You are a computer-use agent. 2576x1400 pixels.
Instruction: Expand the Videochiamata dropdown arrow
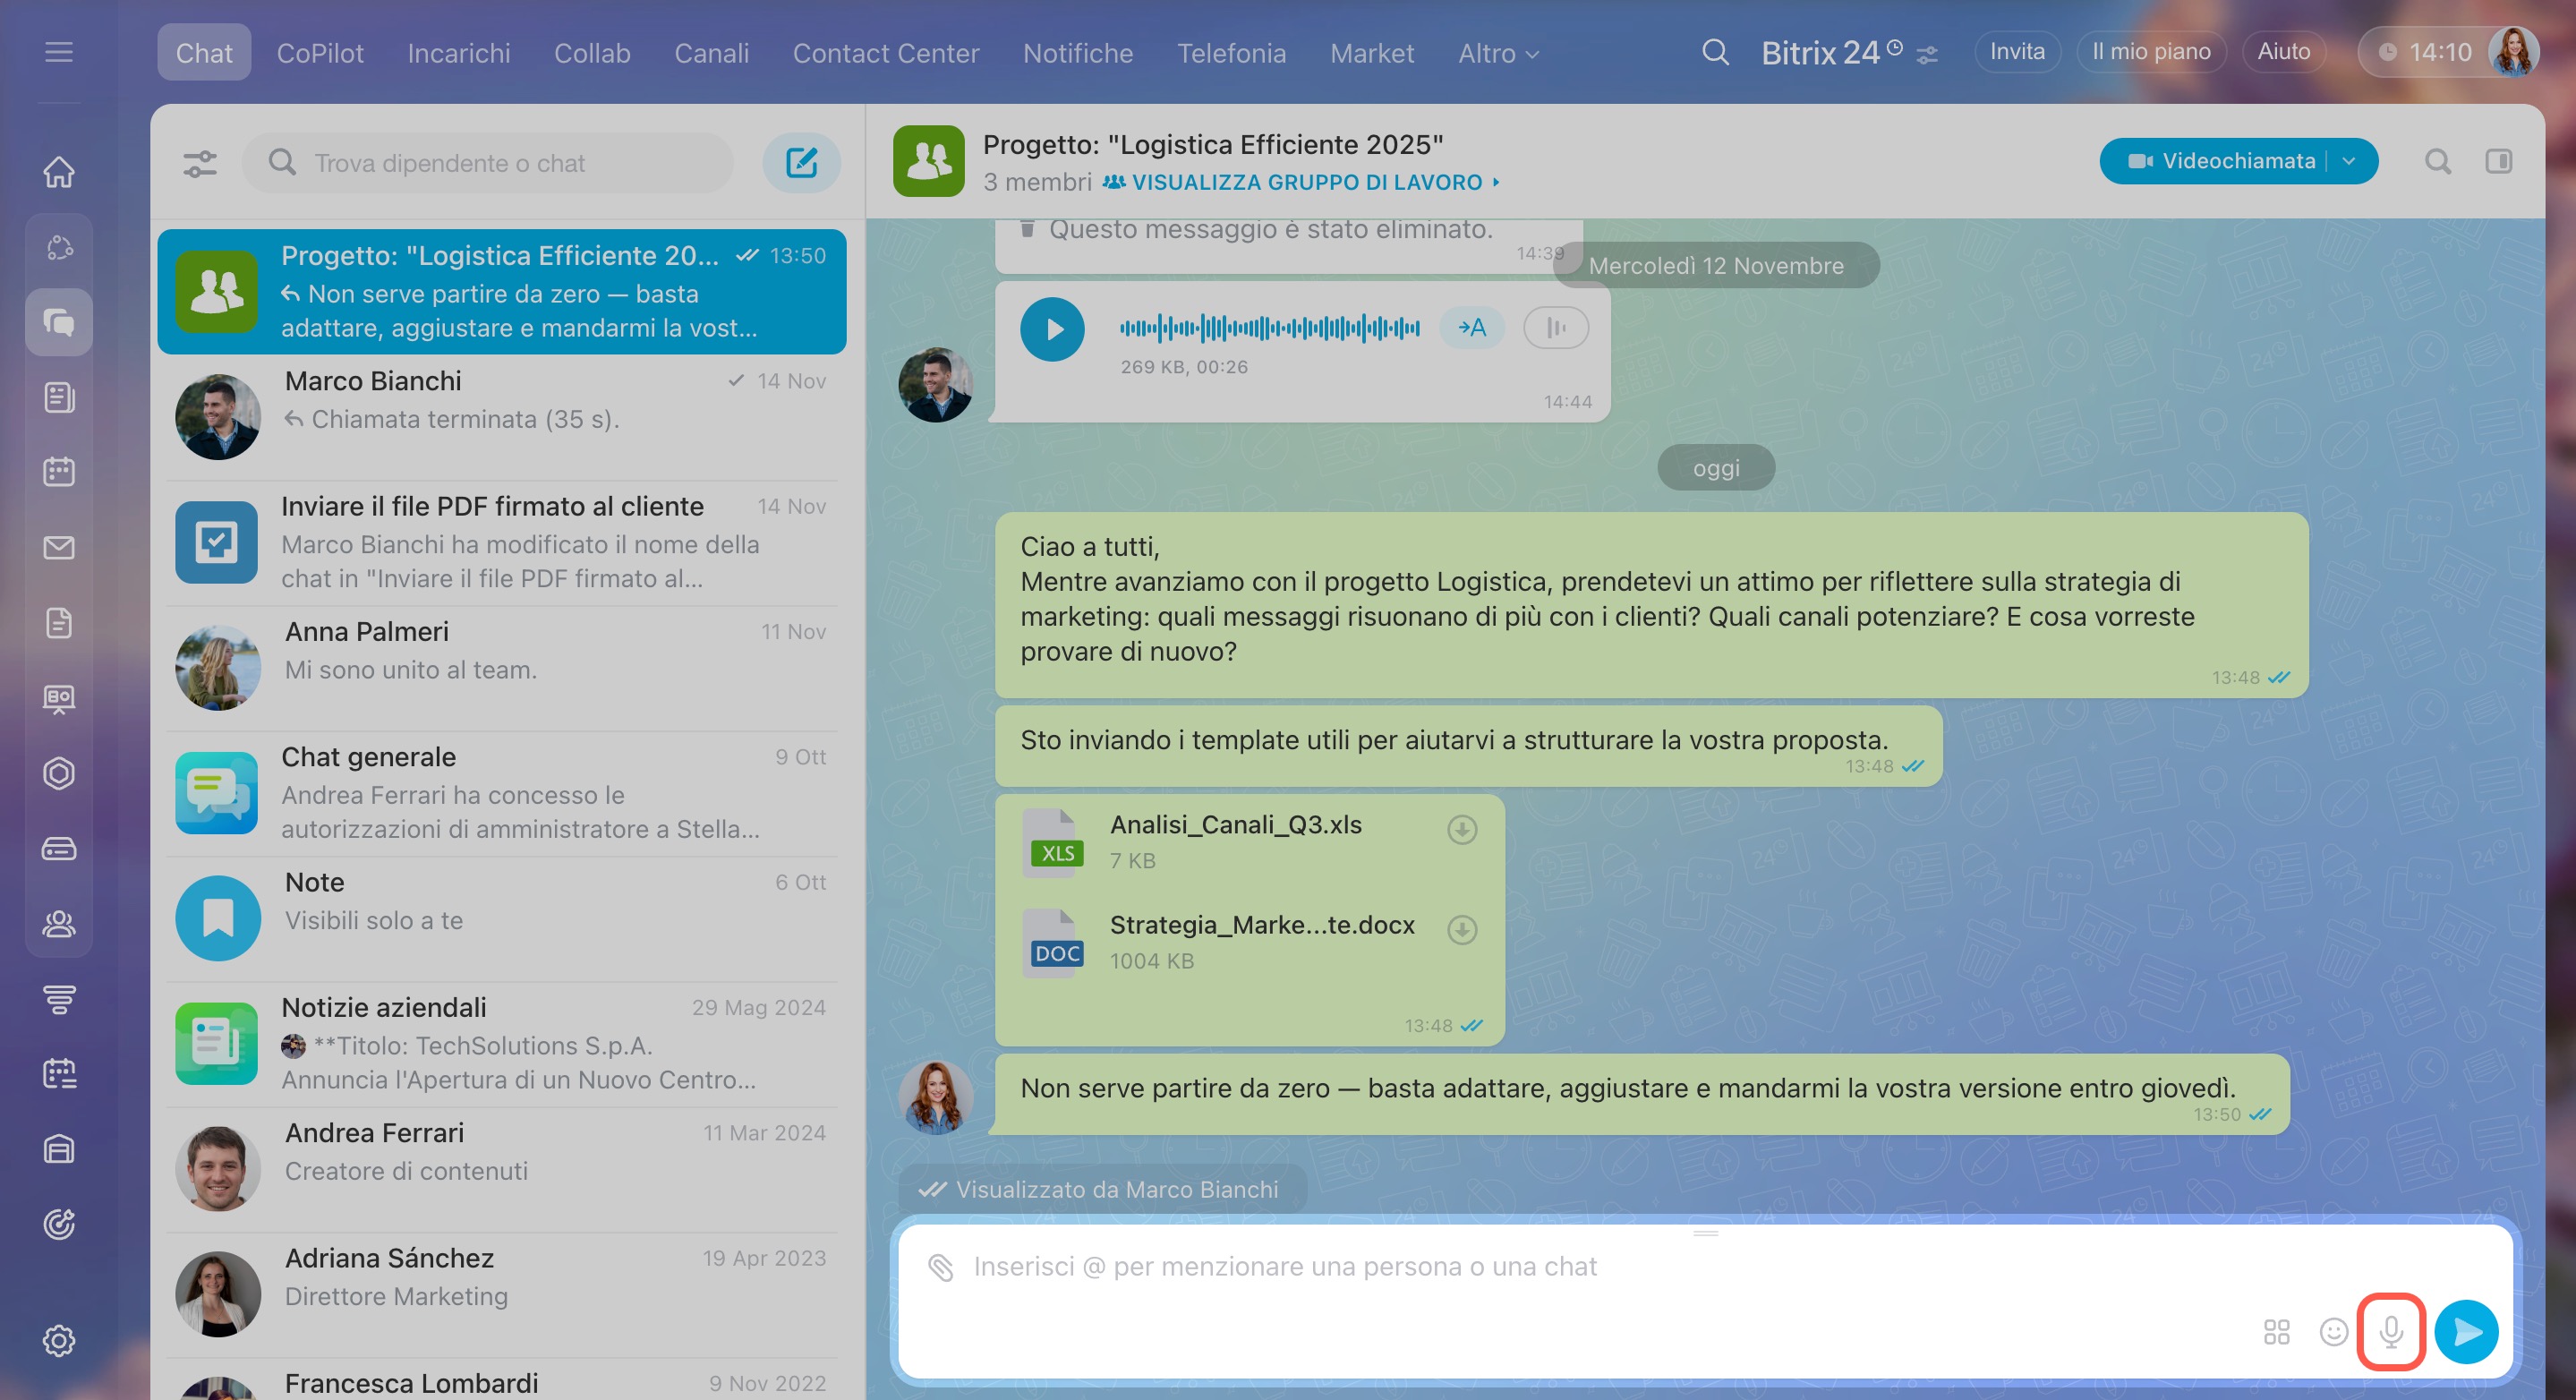click(x=2349, y=161)
